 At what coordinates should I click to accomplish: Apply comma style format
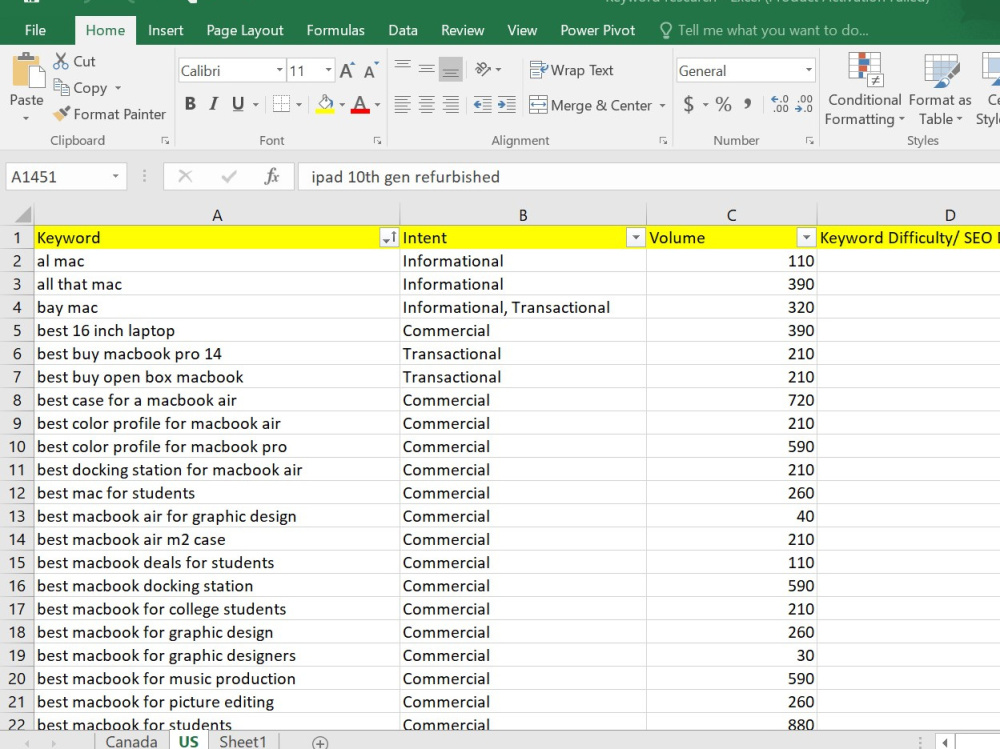[747, 103]
